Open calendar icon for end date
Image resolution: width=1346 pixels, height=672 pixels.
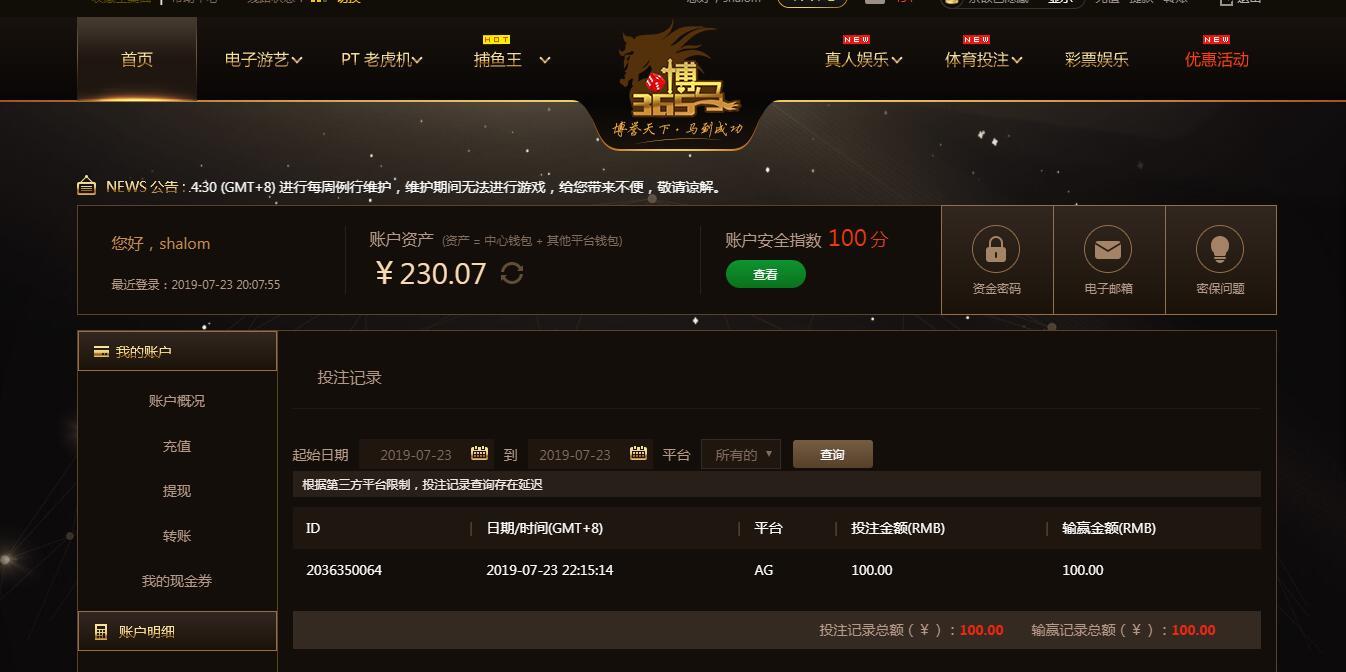pyautogui.click(x=638, y=453)
